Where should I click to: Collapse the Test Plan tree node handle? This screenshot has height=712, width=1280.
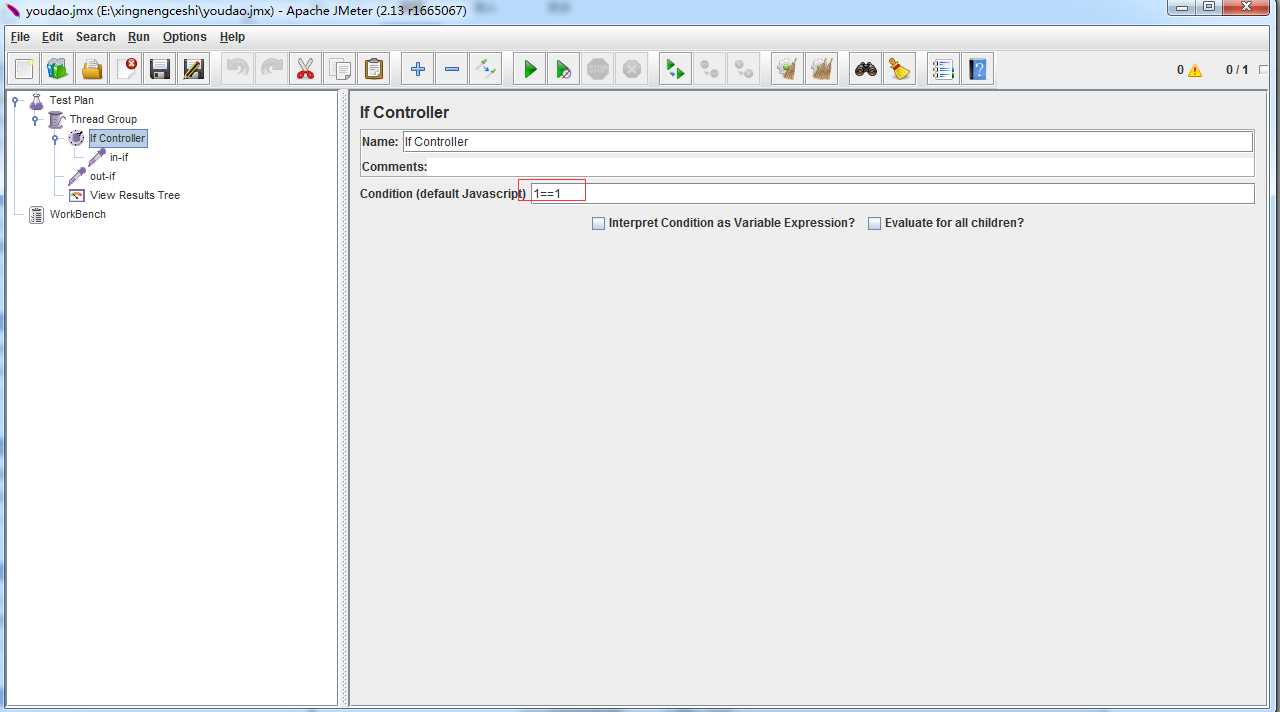coord(16,100)
